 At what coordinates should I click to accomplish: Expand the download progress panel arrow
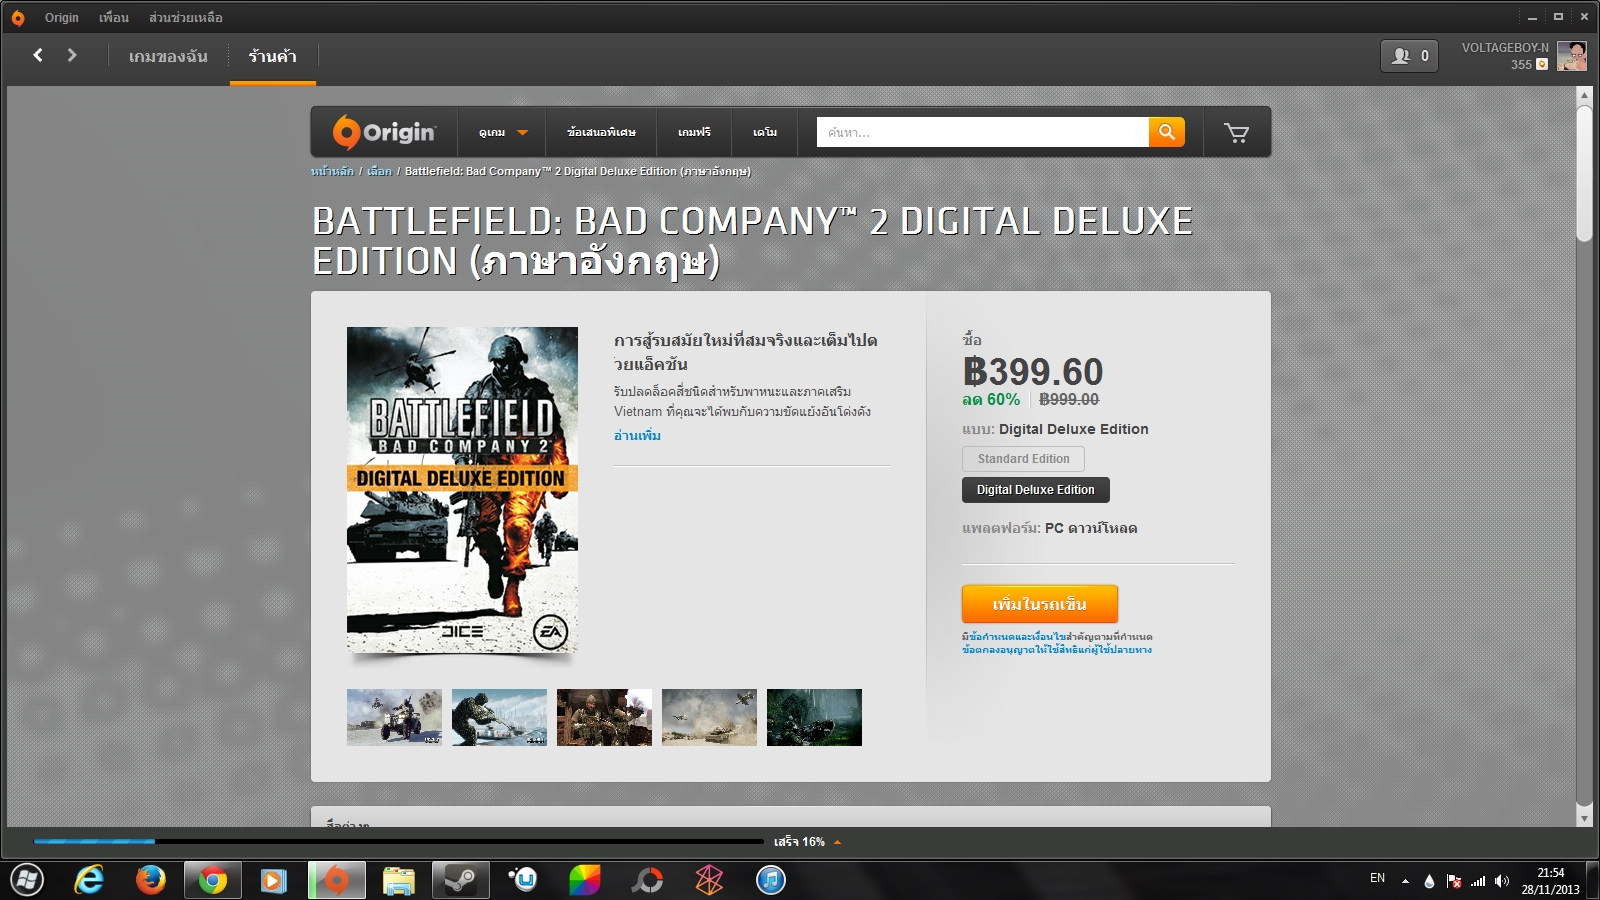coord(837,842)
